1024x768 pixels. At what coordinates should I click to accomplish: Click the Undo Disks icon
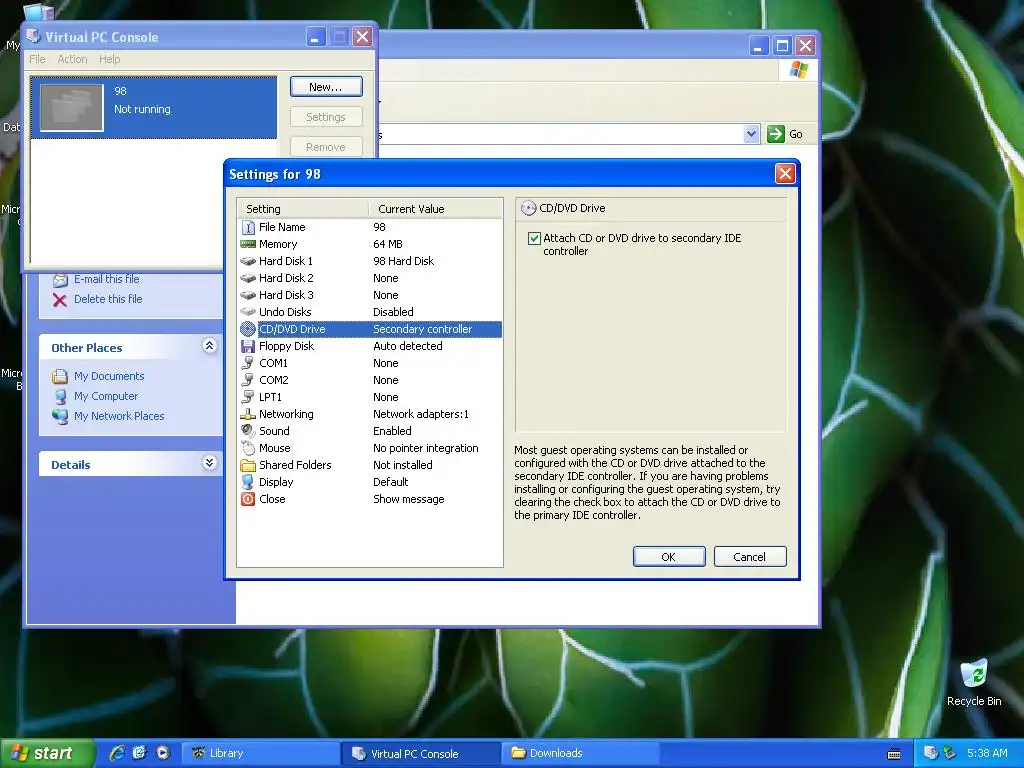(248, 312)
